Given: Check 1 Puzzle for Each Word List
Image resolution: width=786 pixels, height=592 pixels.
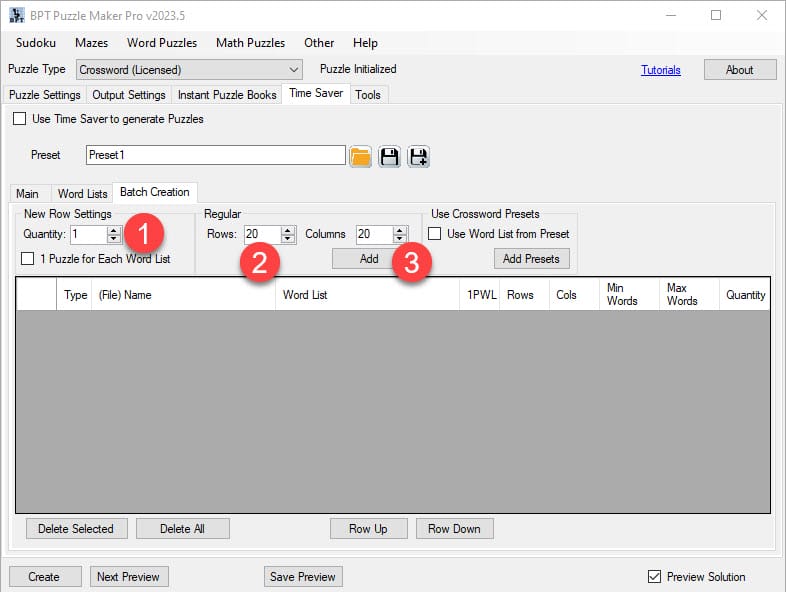Looking at the screenshot, I should pos(29,259).
